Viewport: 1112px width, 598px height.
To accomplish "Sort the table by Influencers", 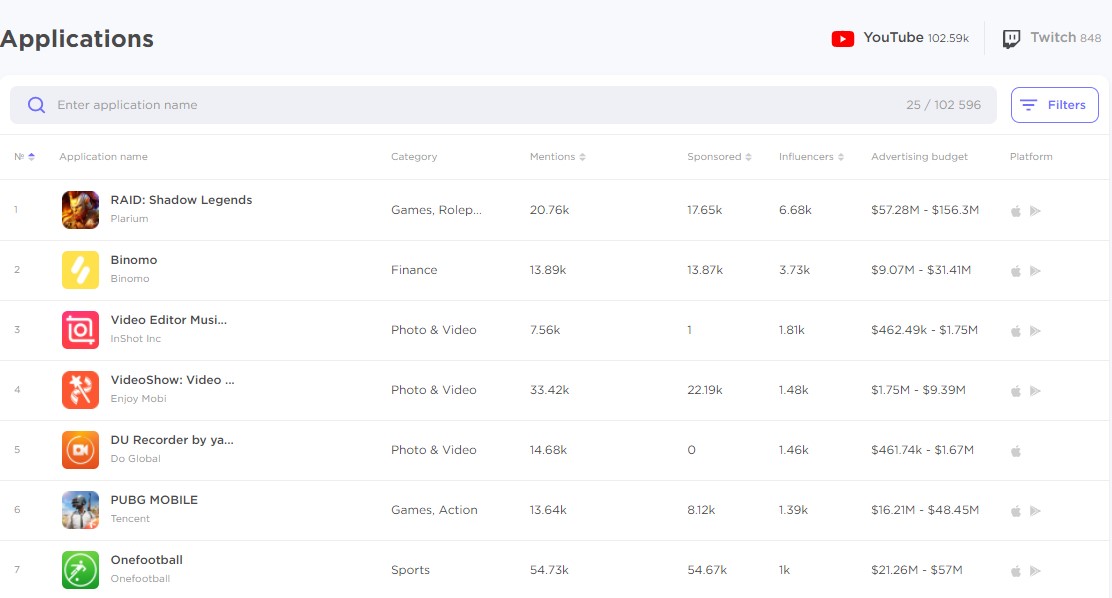I will [811, 157].
